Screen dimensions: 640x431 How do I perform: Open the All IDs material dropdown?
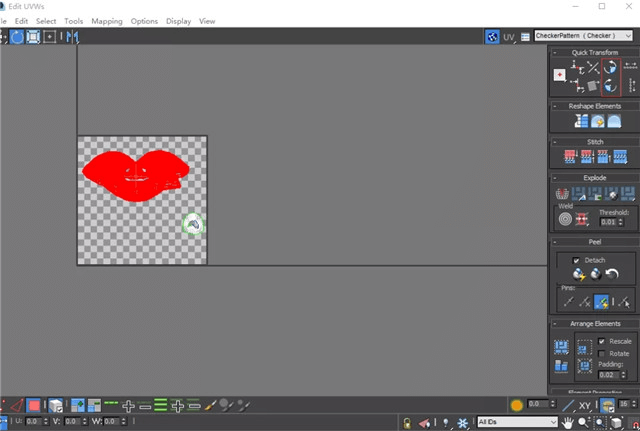coord(517,422)
